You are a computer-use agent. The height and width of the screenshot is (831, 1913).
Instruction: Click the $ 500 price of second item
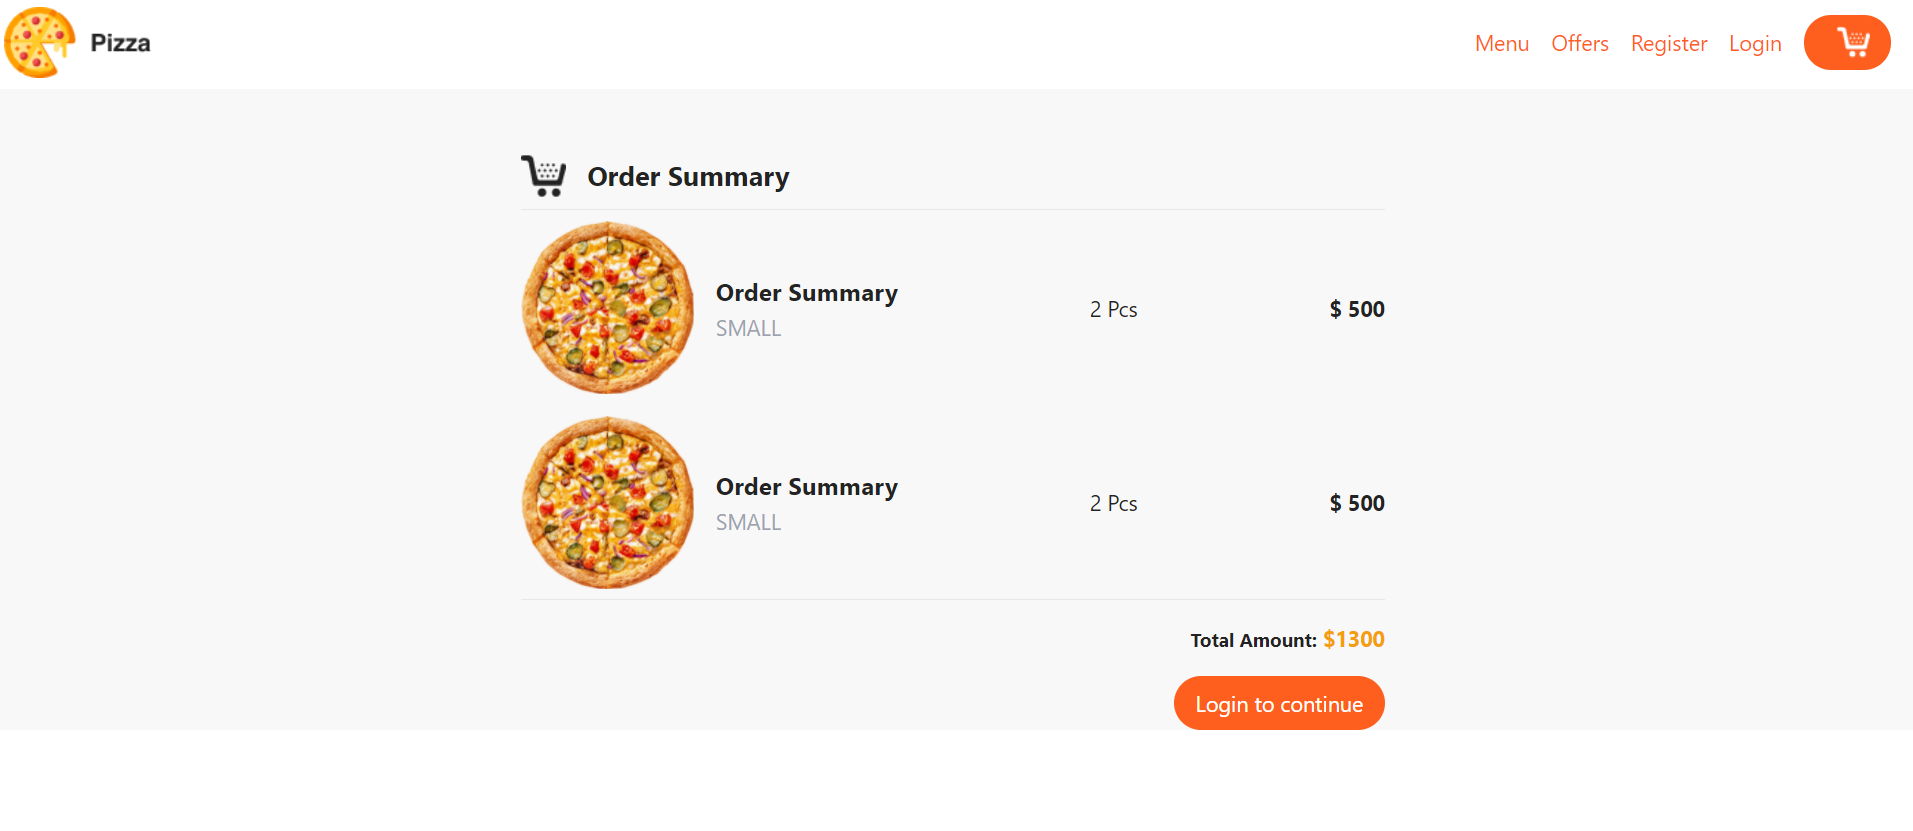click(1356, 503)
